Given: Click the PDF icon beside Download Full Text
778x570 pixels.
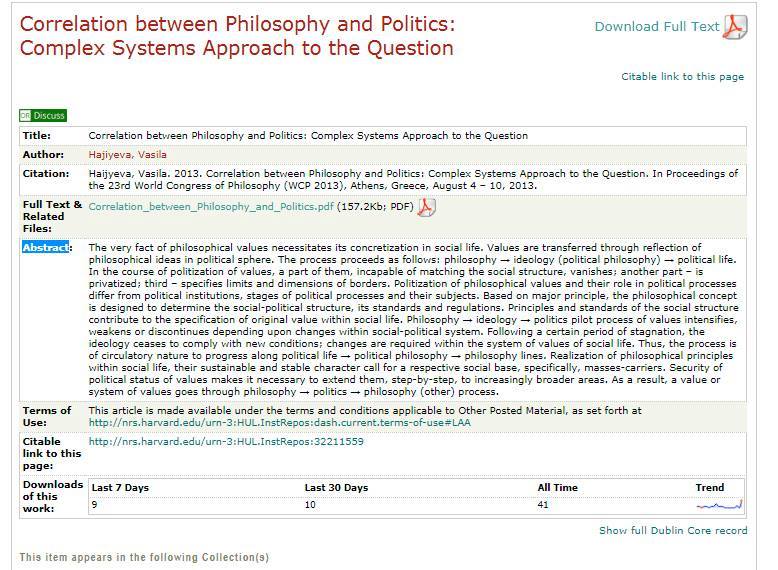Looking at the screenshot, I should 735,27.
